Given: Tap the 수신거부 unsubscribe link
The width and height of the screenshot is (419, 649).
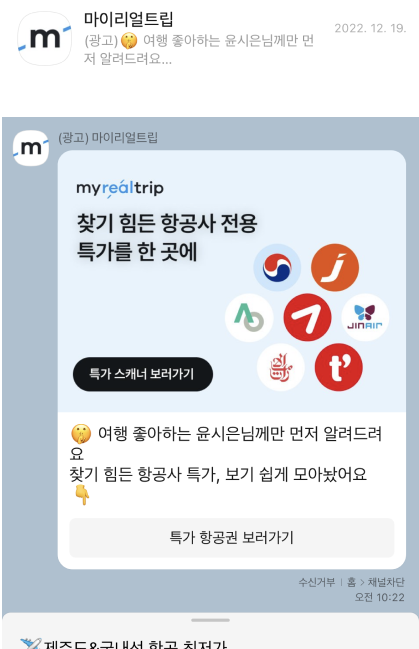Looking at the screenshot, I should [317, 582].
